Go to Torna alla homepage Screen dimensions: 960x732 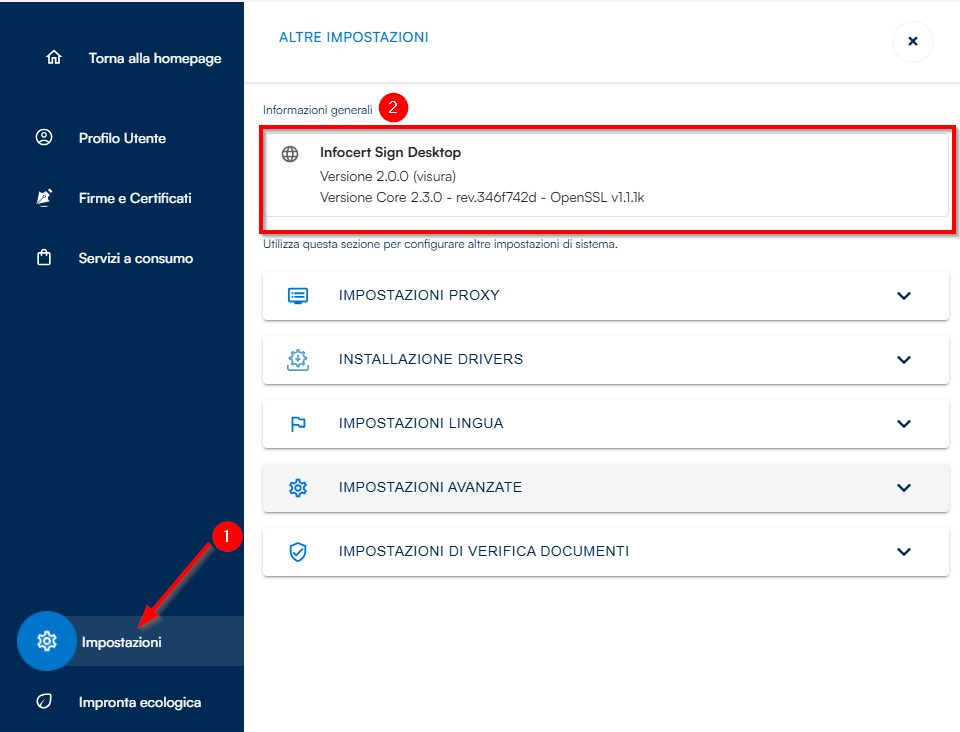(x=155, y=58)
